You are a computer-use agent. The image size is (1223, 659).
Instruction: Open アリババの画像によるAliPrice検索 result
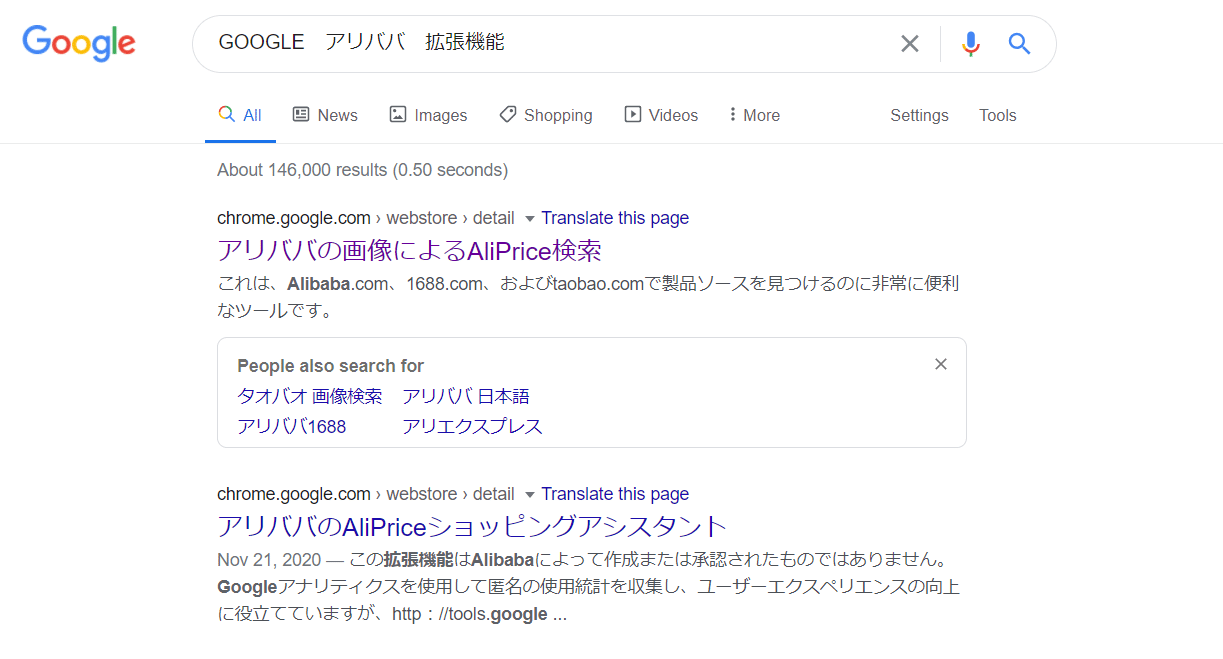(x=409, y=250)
